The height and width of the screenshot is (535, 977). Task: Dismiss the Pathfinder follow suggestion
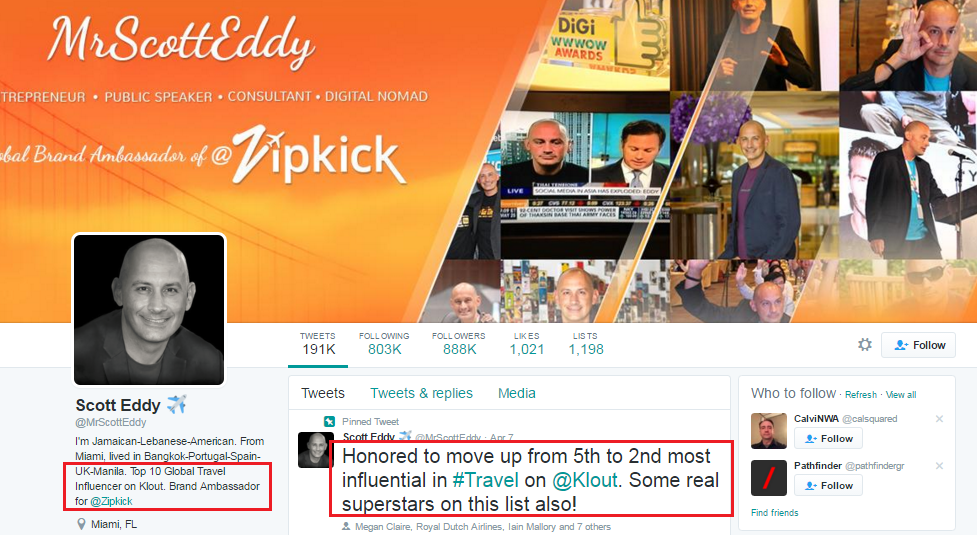pyautogui.click(x=939, y=466)
